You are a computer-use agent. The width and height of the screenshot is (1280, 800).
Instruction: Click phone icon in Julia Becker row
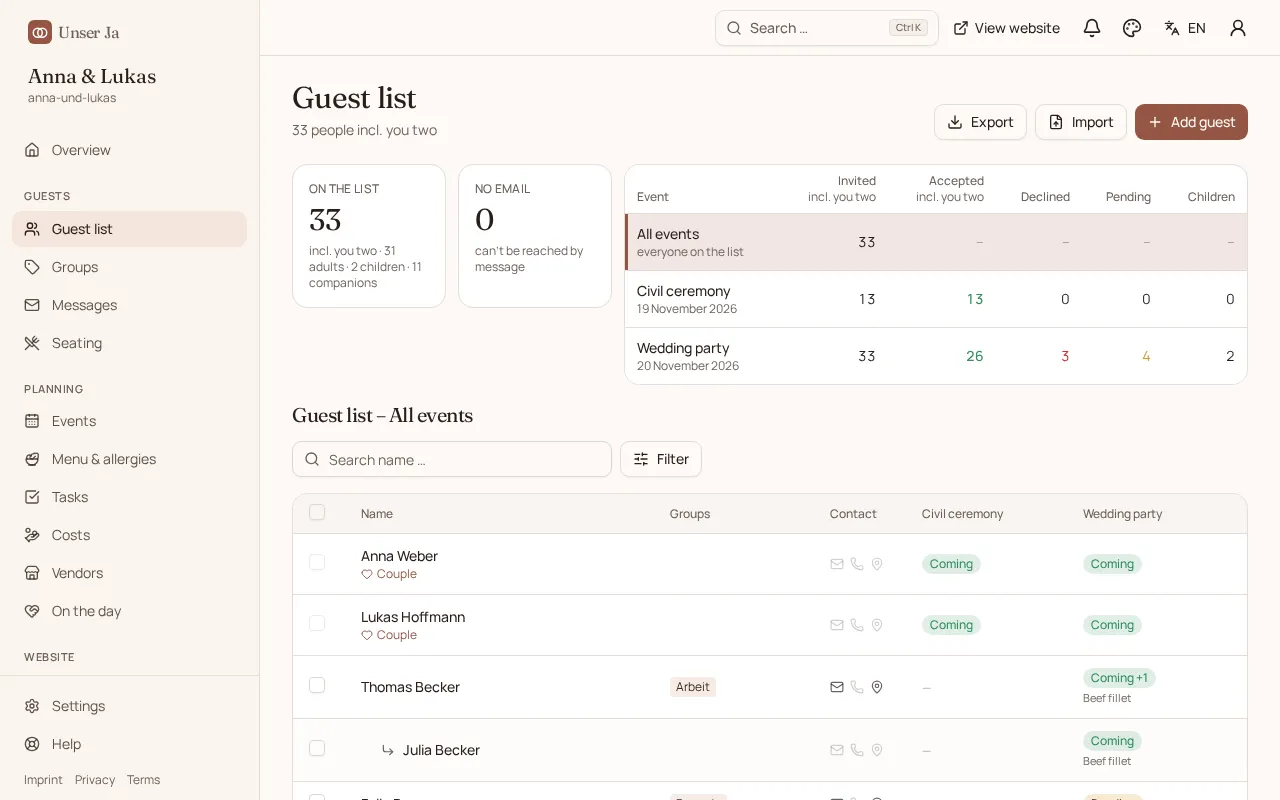(857, 750)
